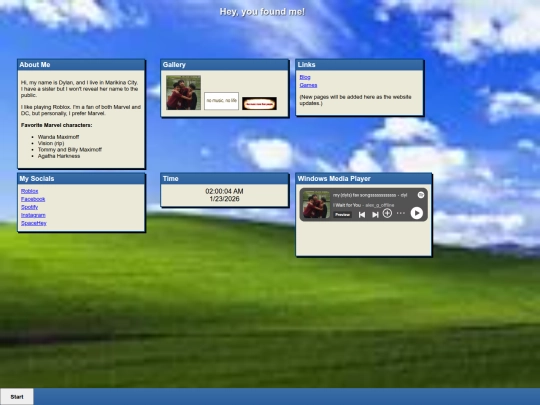540x405 pixels.
Task: Click the 1/23/2026 date text
Action: click(224, 199)
